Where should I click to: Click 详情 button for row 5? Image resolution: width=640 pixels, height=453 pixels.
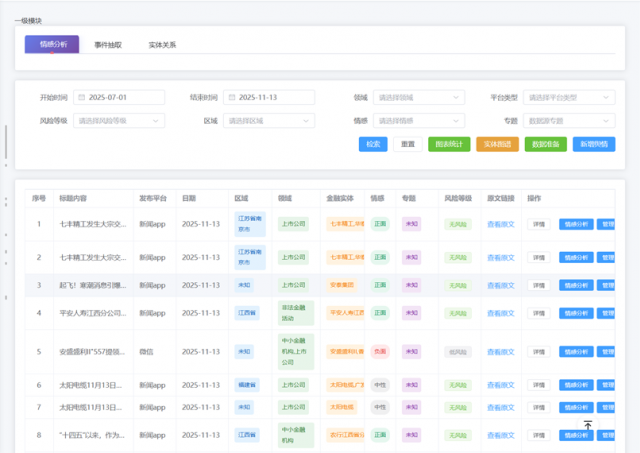pos(538,352)
